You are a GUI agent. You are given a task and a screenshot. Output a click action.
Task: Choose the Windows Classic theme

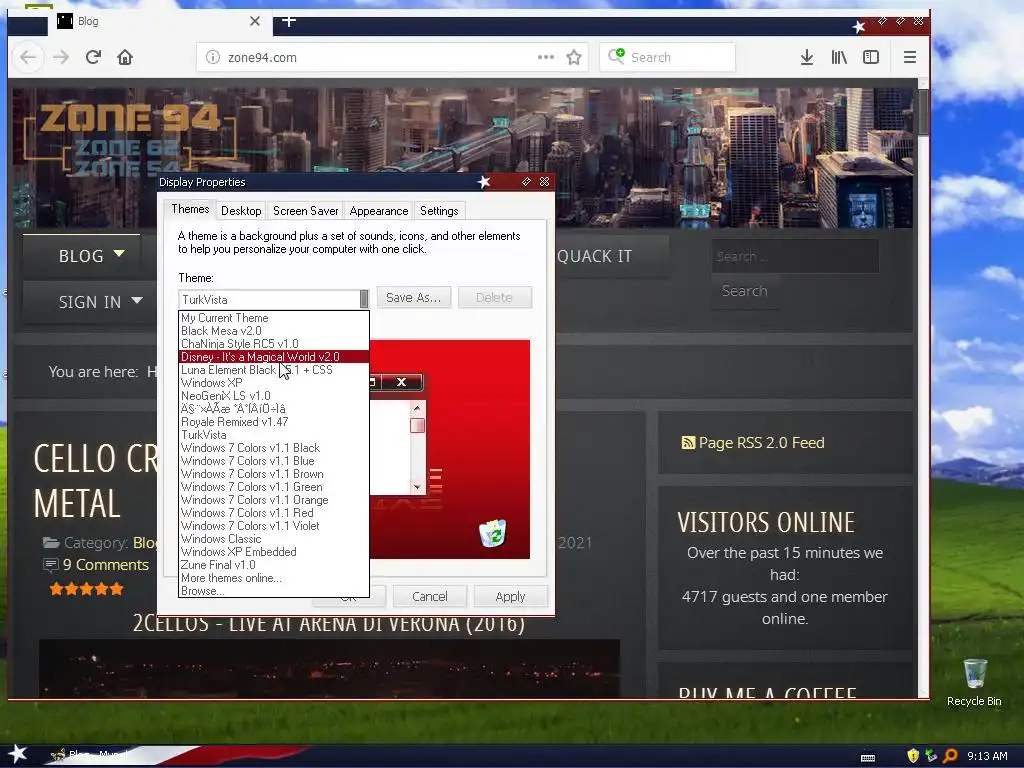pos(274,539)
